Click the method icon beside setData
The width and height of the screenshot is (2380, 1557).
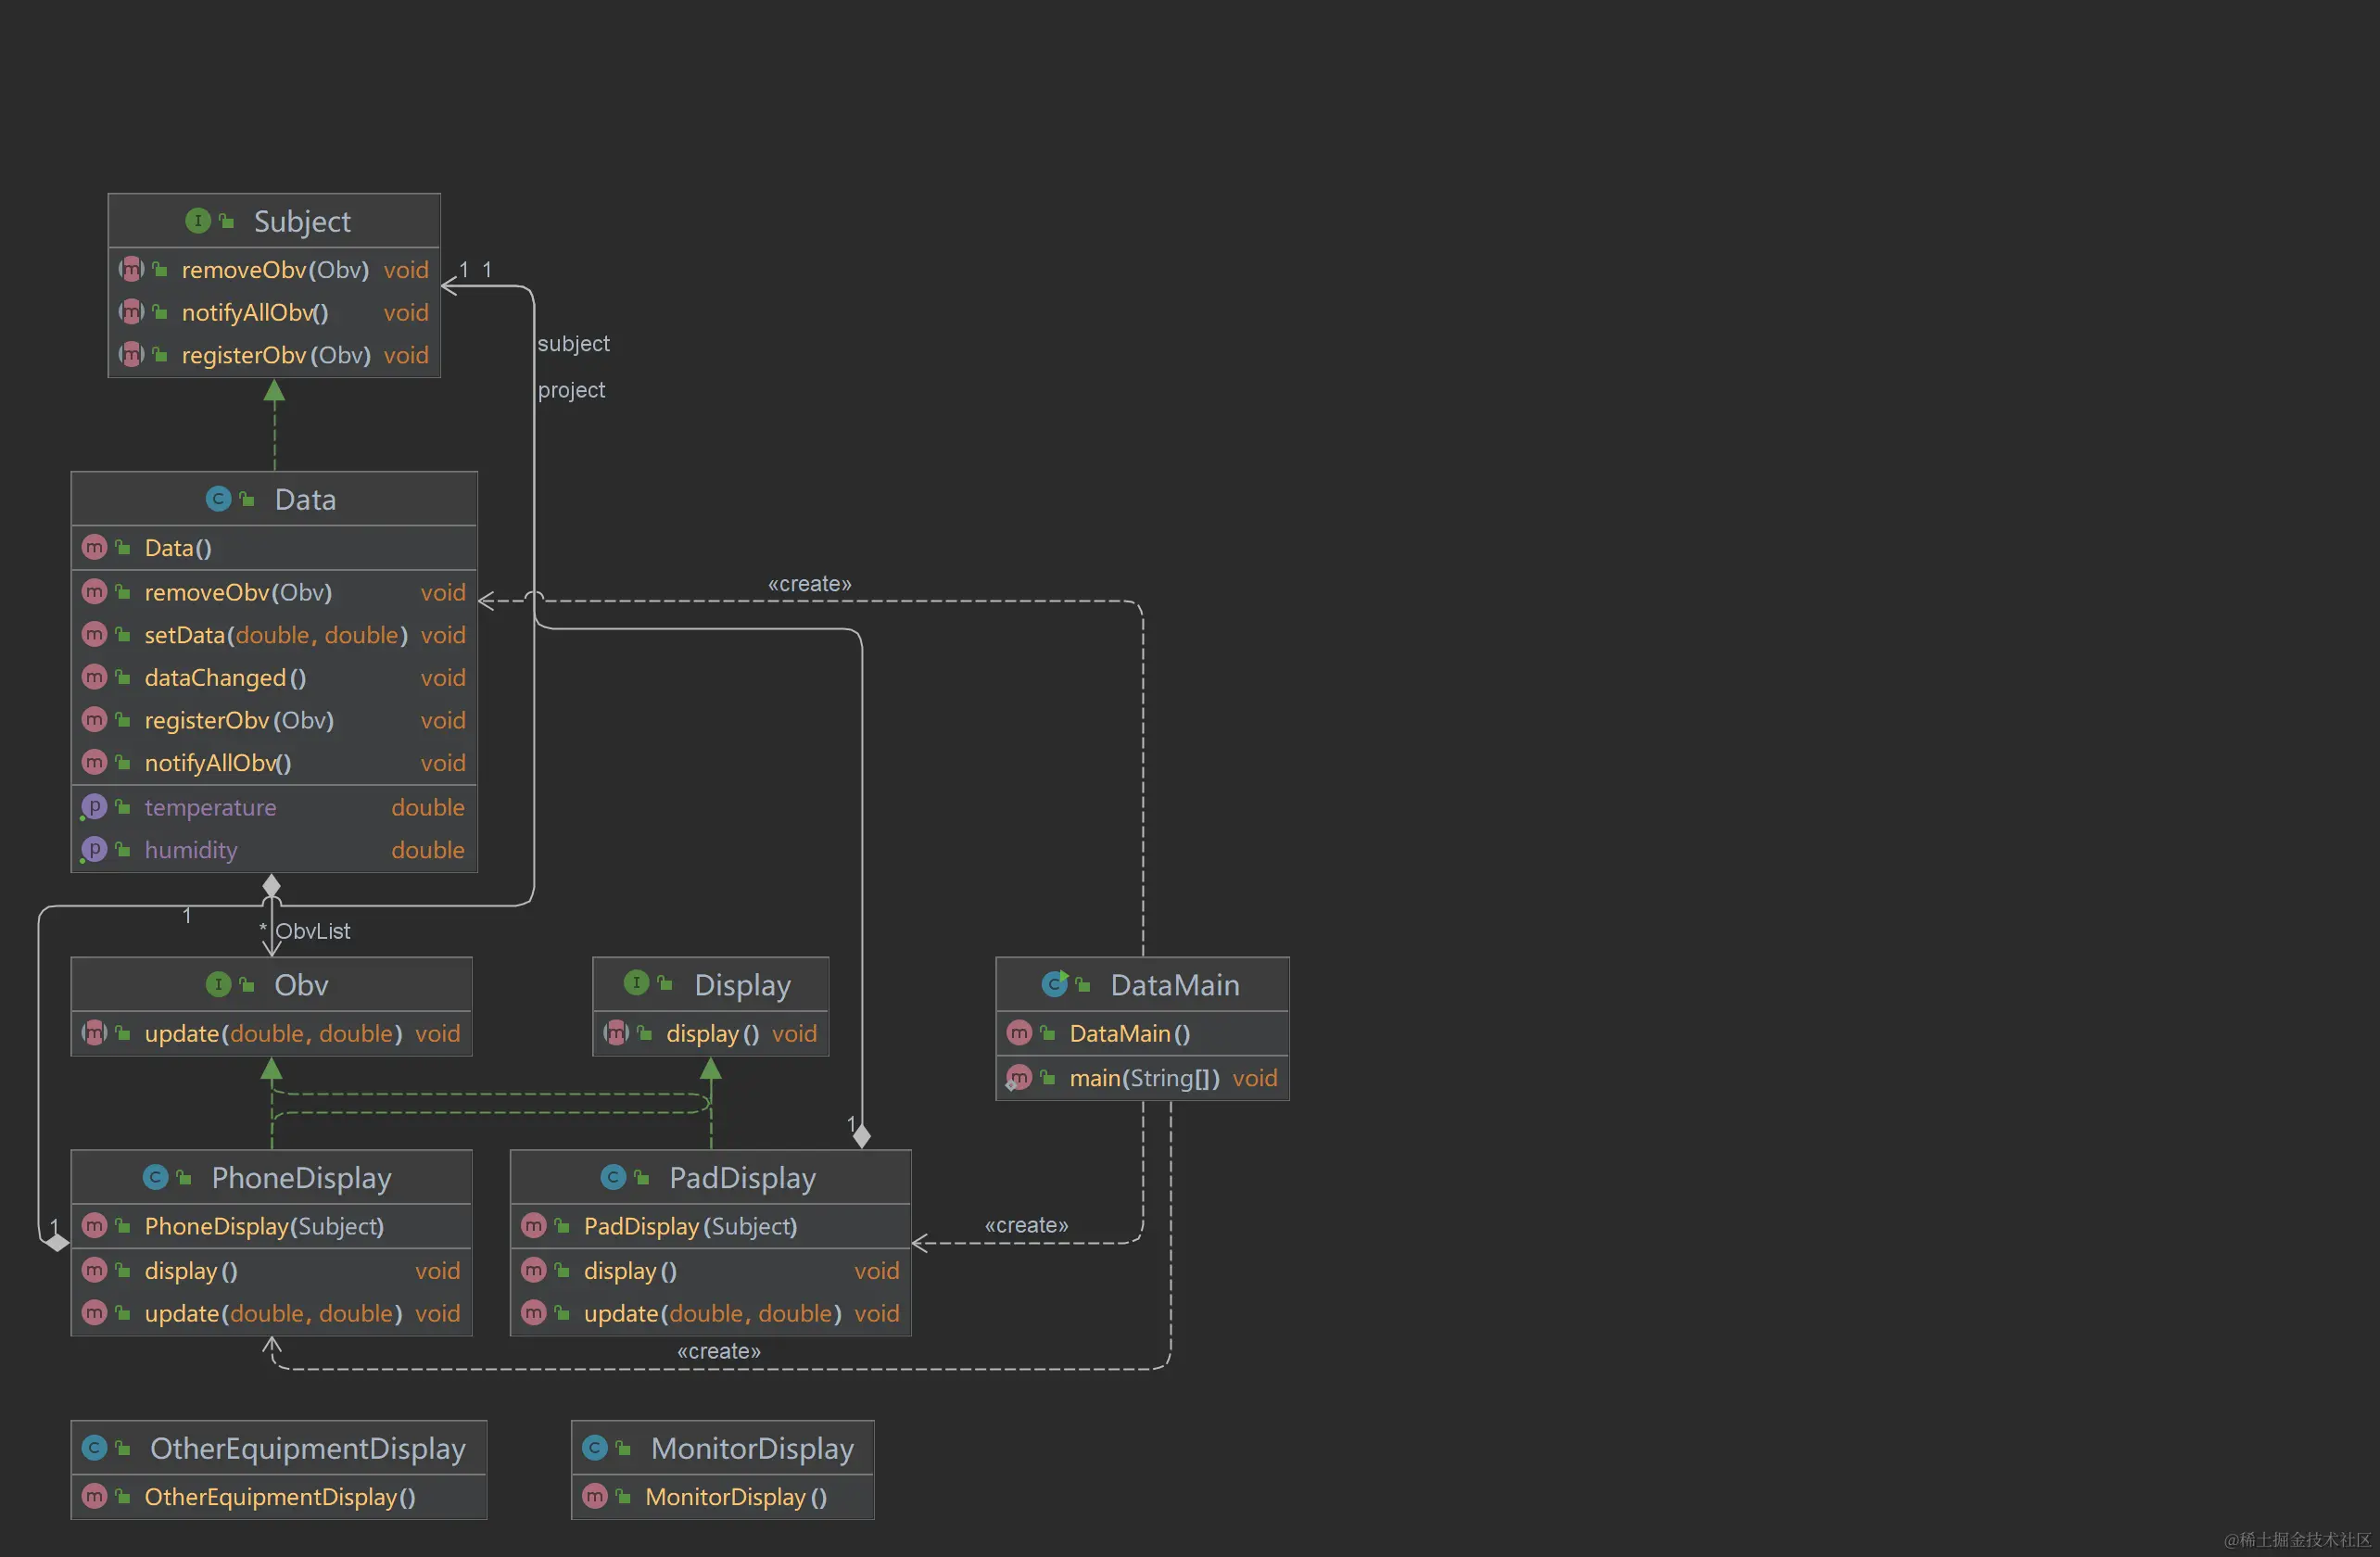94,635
